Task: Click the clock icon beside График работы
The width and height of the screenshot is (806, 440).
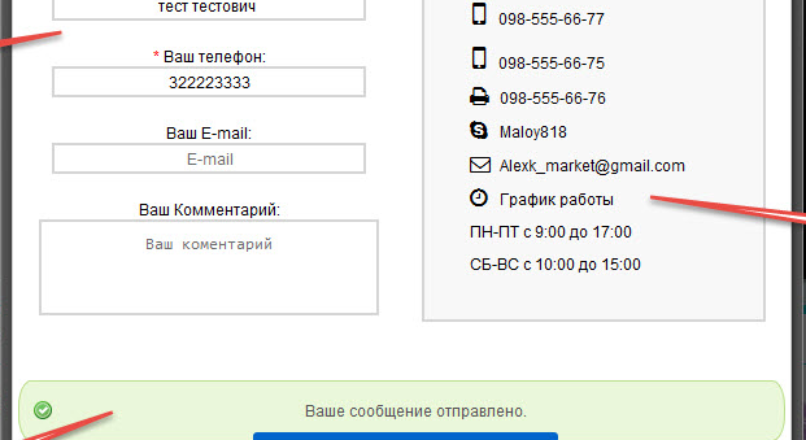Action: tap(479, 198)
